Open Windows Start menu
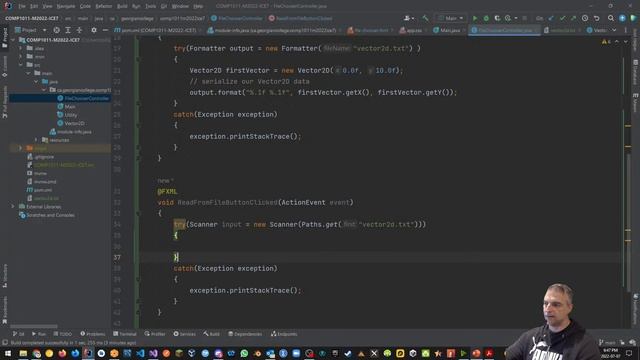This screenshot has width=640, height=360. [8, 353]
